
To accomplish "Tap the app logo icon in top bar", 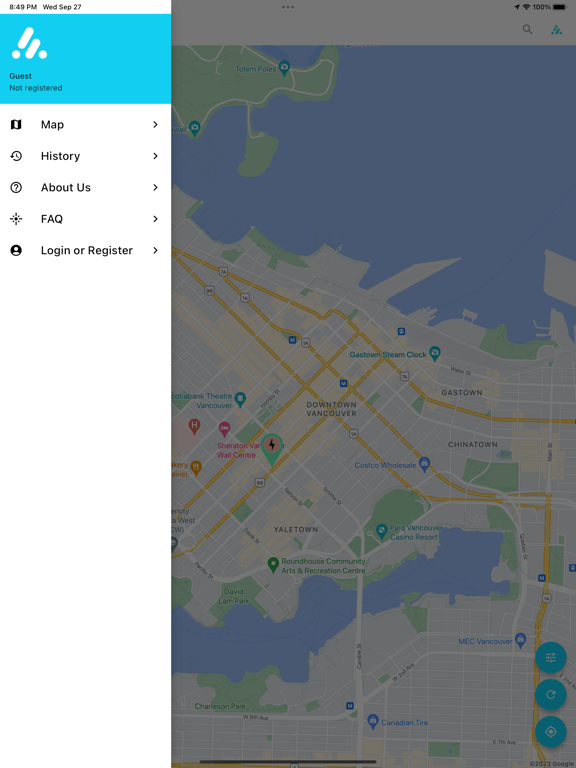I will 556,29.
